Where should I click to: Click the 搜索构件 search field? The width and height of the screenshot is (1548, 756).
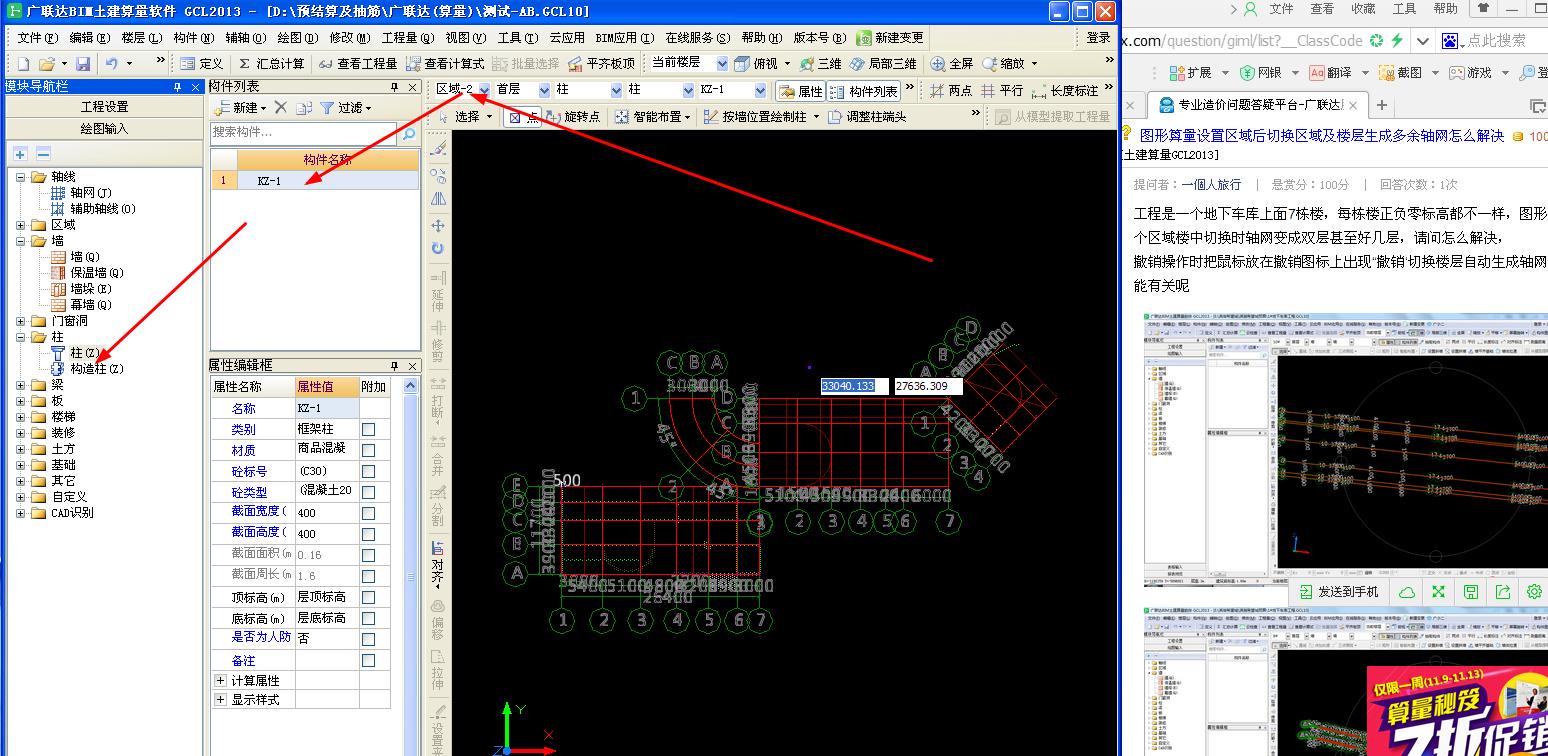[304, 133]
